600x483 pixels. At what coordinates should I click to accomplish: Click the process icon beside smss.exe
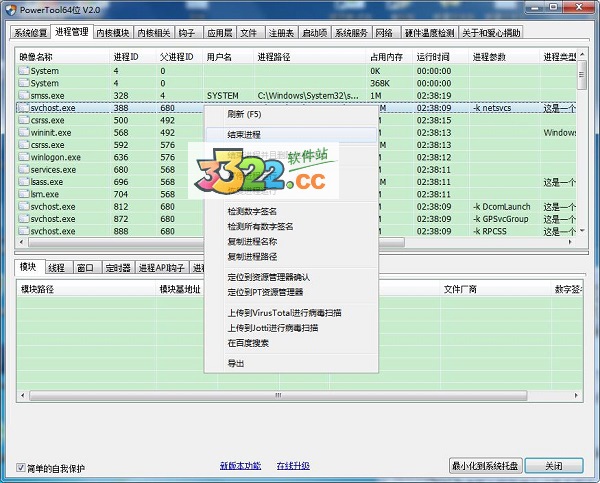24,95
